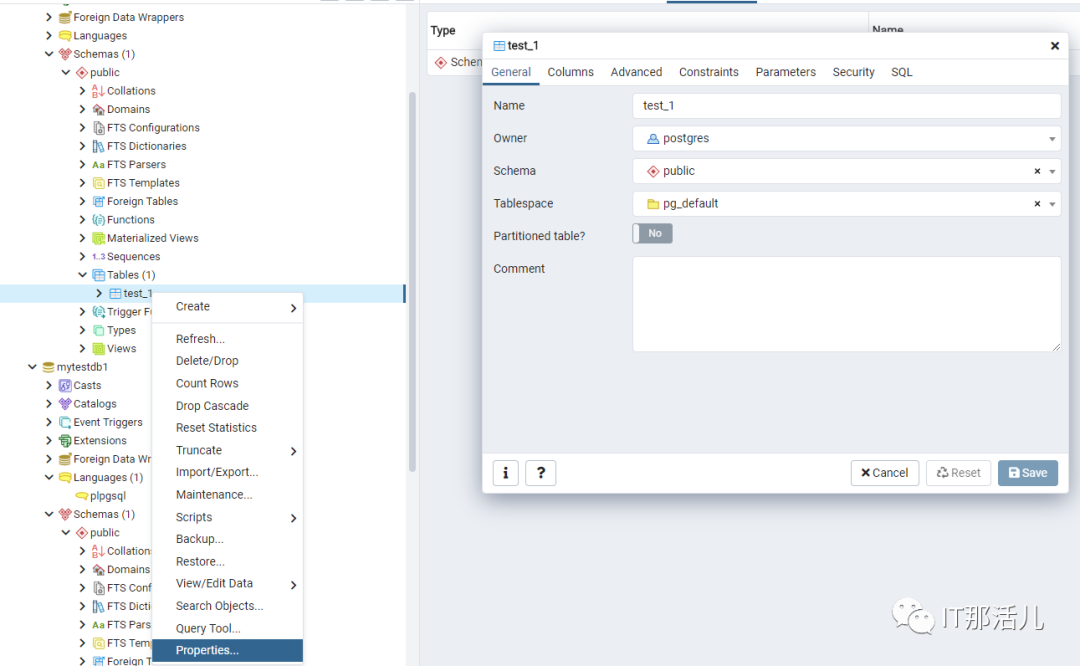Click the Sequences node icon
Image resolution: width=1080 pixels, height=666 pixels.
tap(99, 257)
